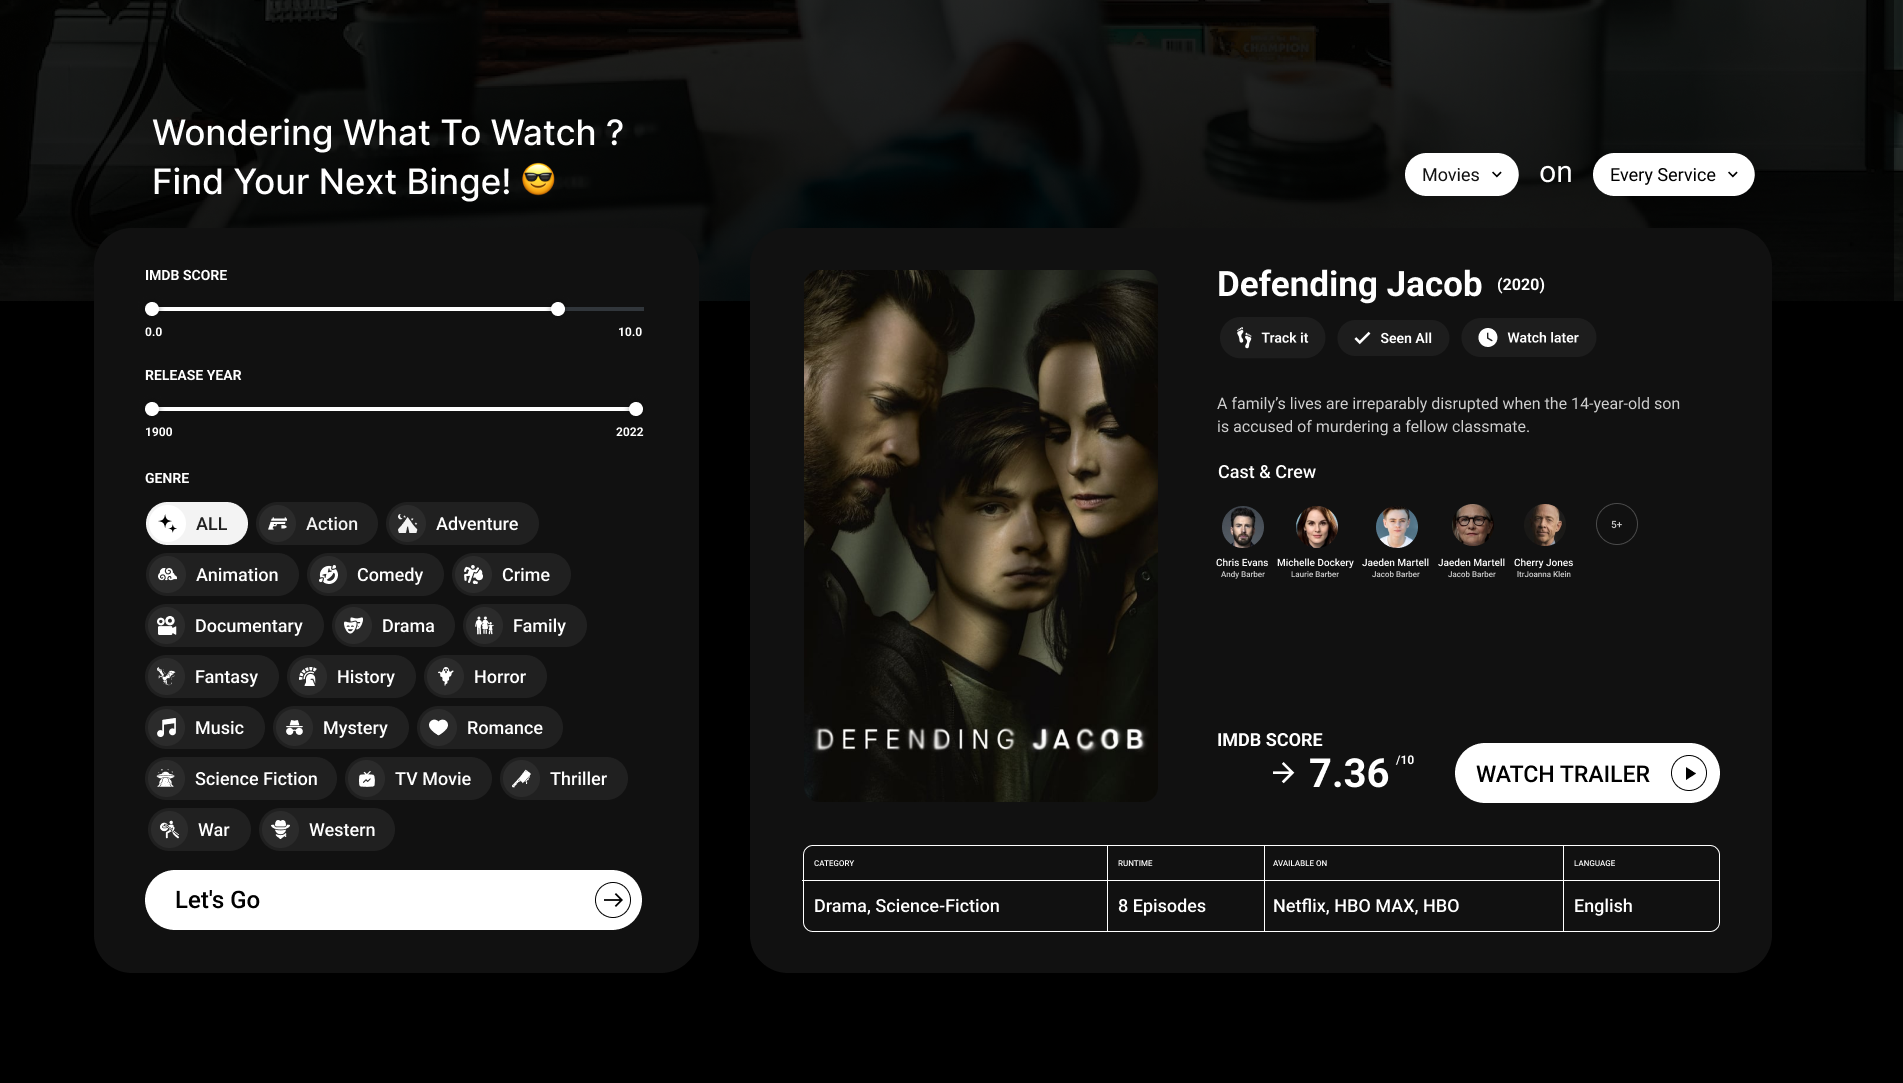
Task: Click the Watch later clock icon
Action: (x=1488, y=338)
